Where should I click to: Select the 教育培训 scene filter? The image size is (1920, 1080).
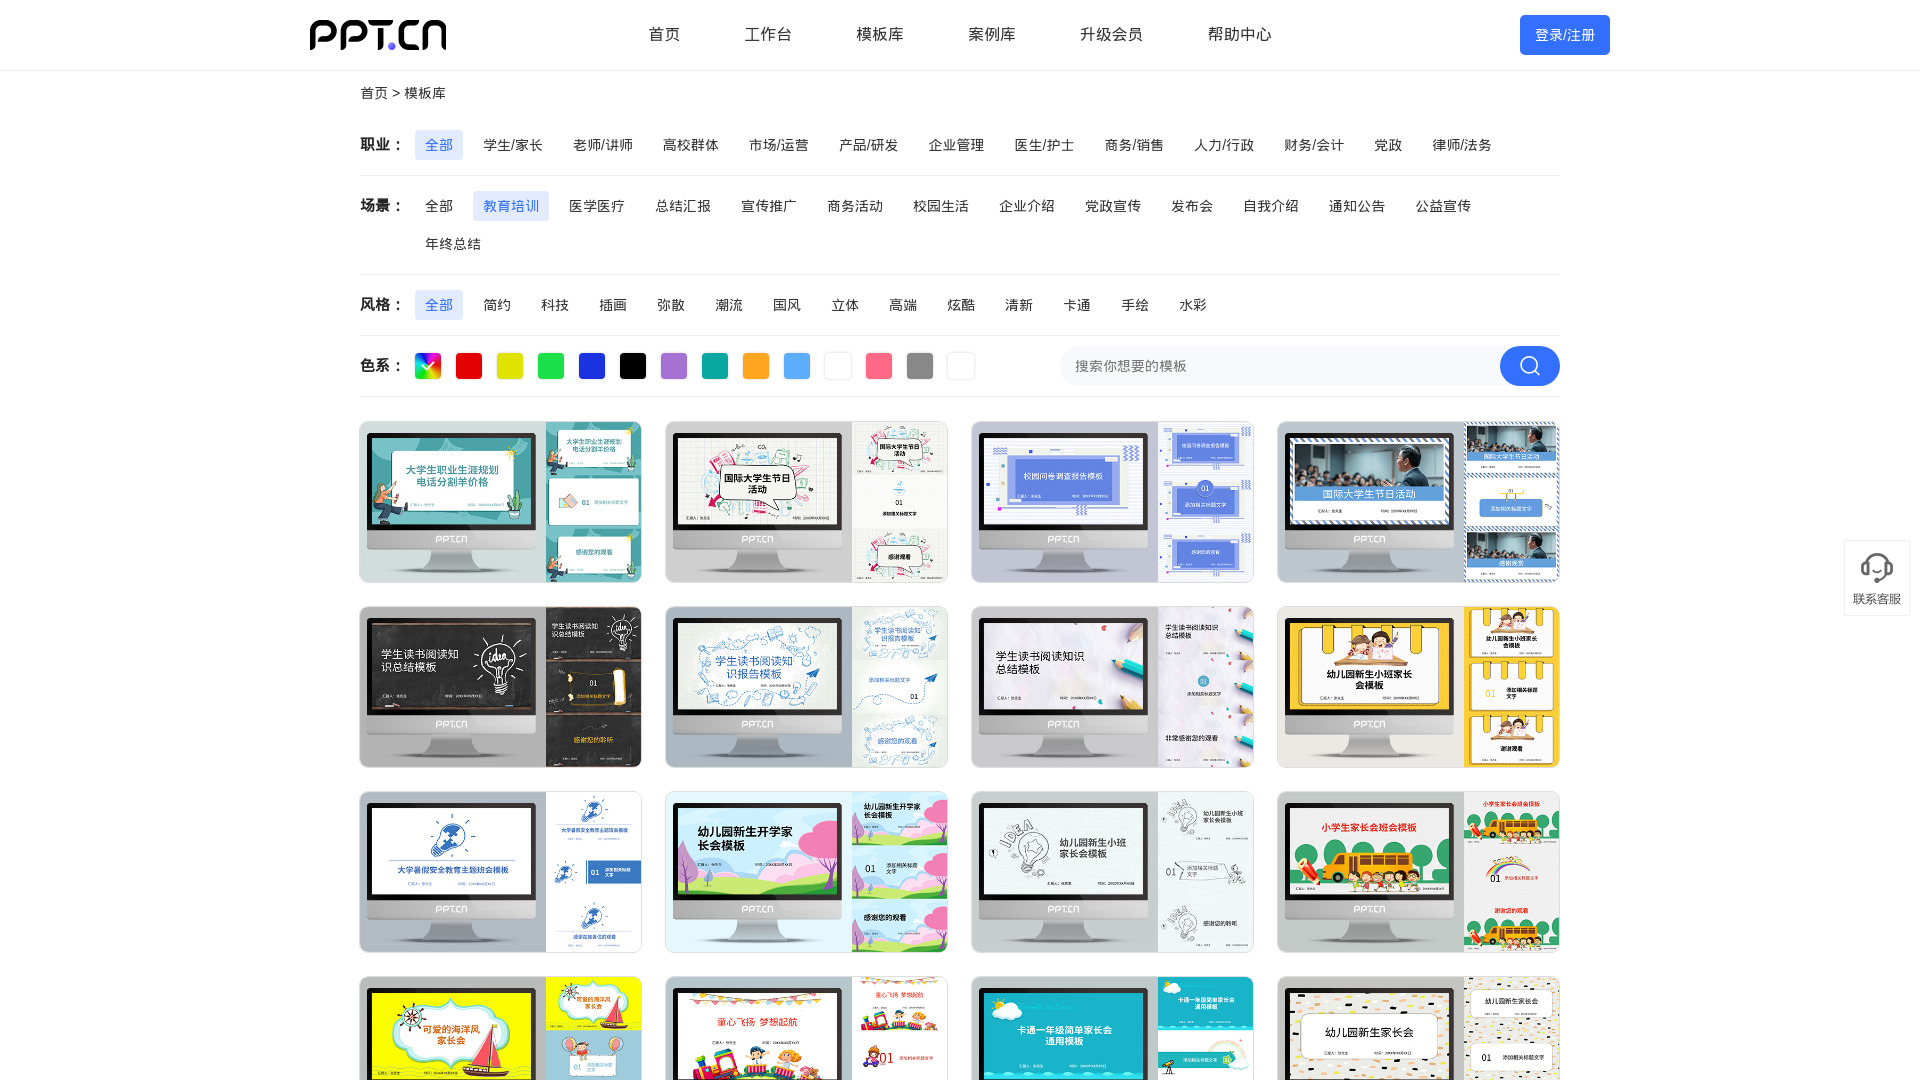click(x=511, y=206)
